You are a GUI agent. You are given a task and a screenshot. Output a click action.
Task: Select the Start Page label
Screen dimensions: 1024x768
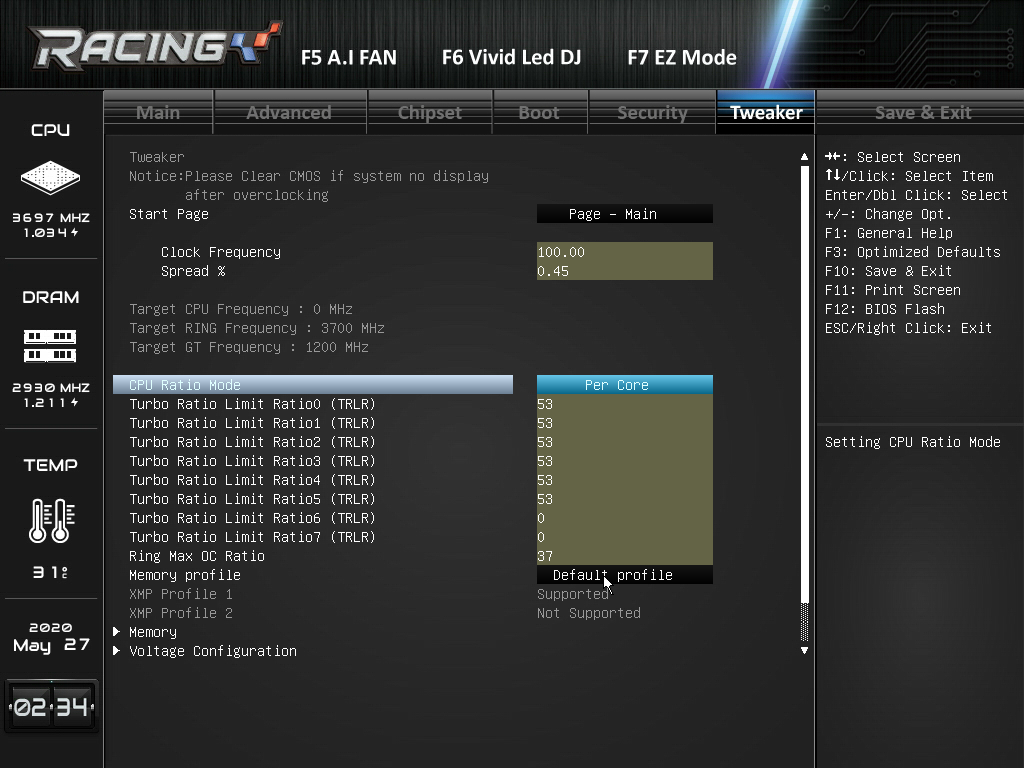point(168,214)
